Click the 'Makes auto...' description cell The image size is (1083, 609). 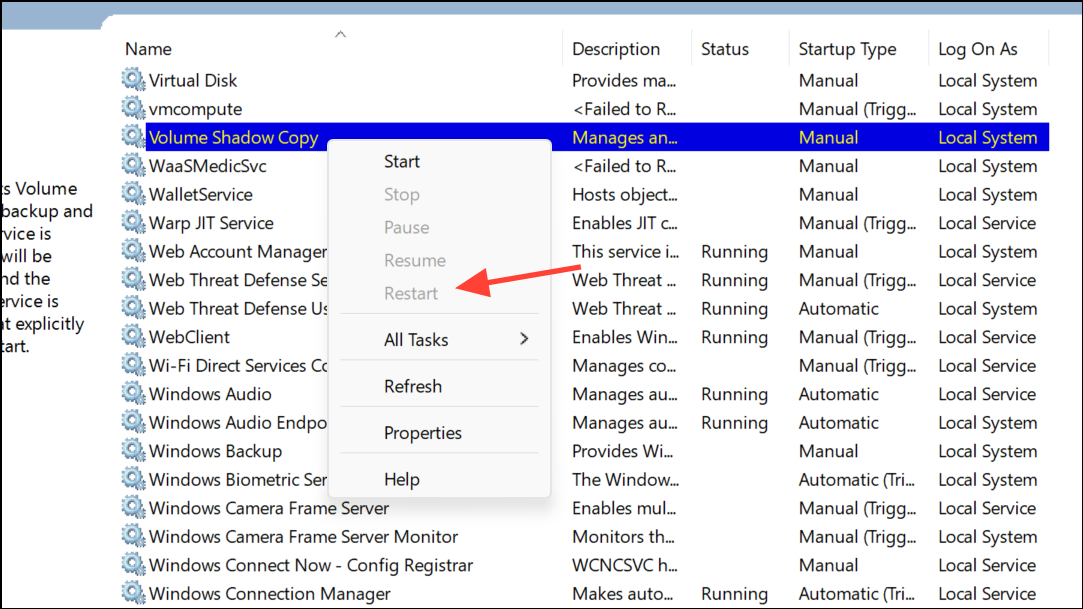pyautogui.click(x=622, y=594)
